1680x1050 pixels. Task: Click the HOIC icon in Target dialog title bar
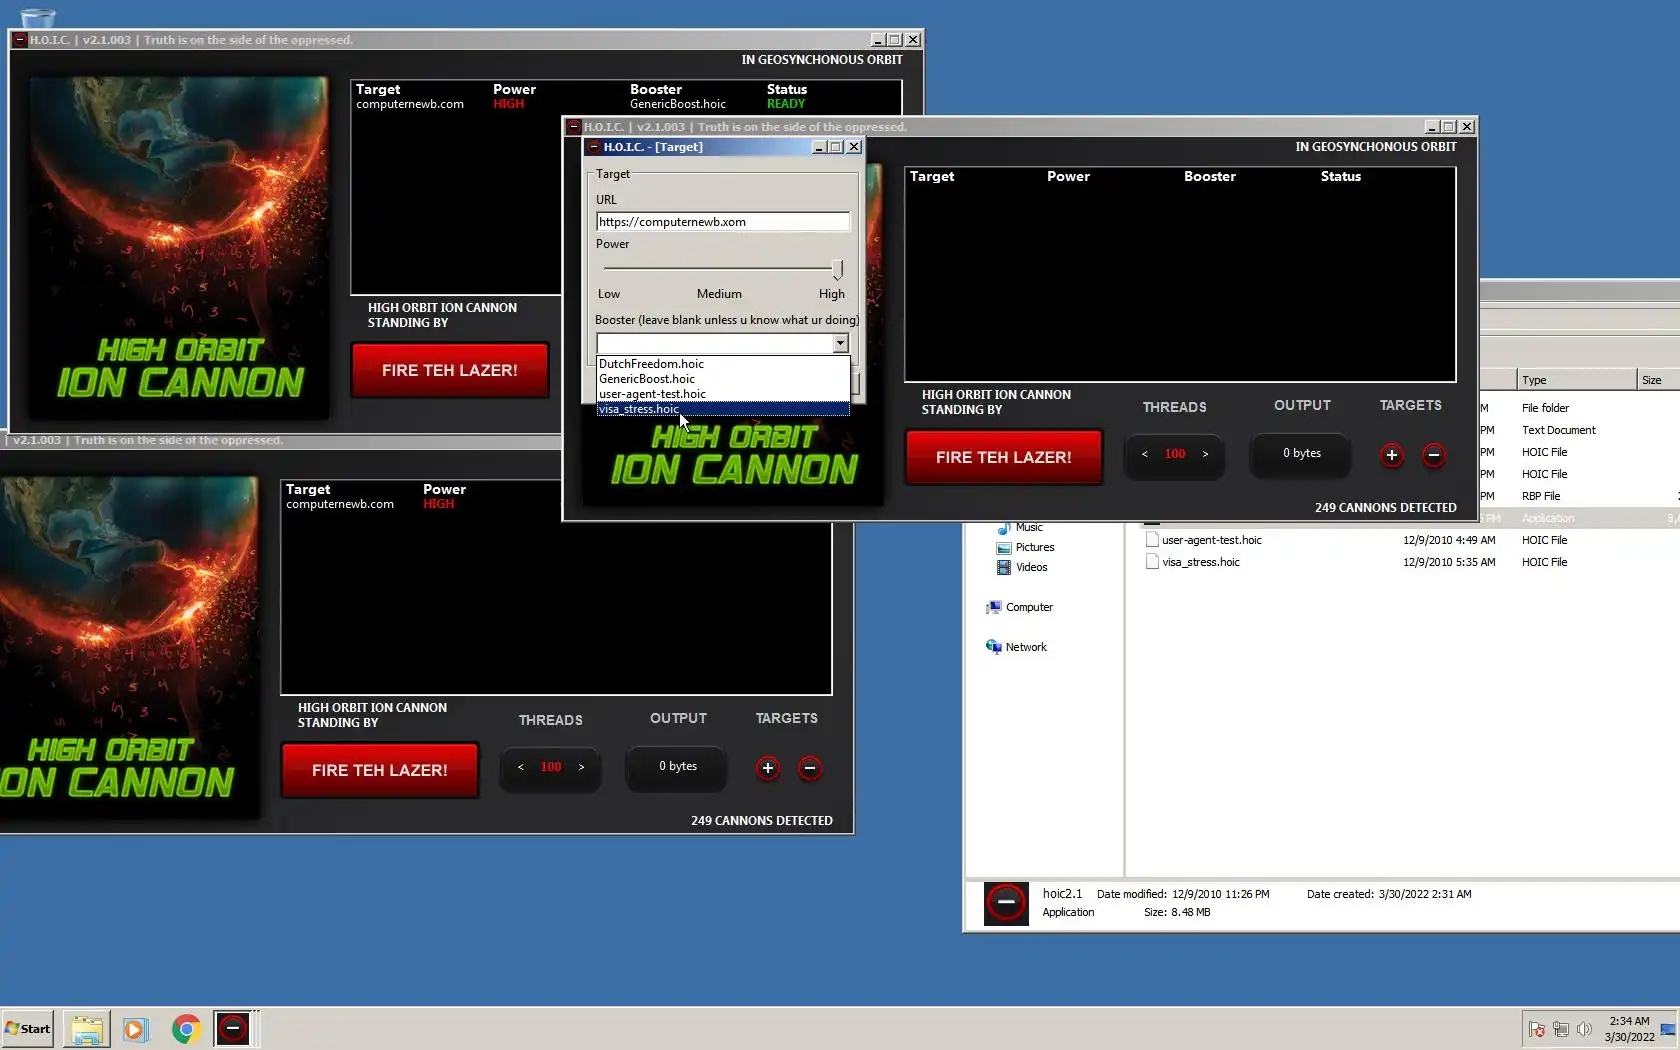593,147
